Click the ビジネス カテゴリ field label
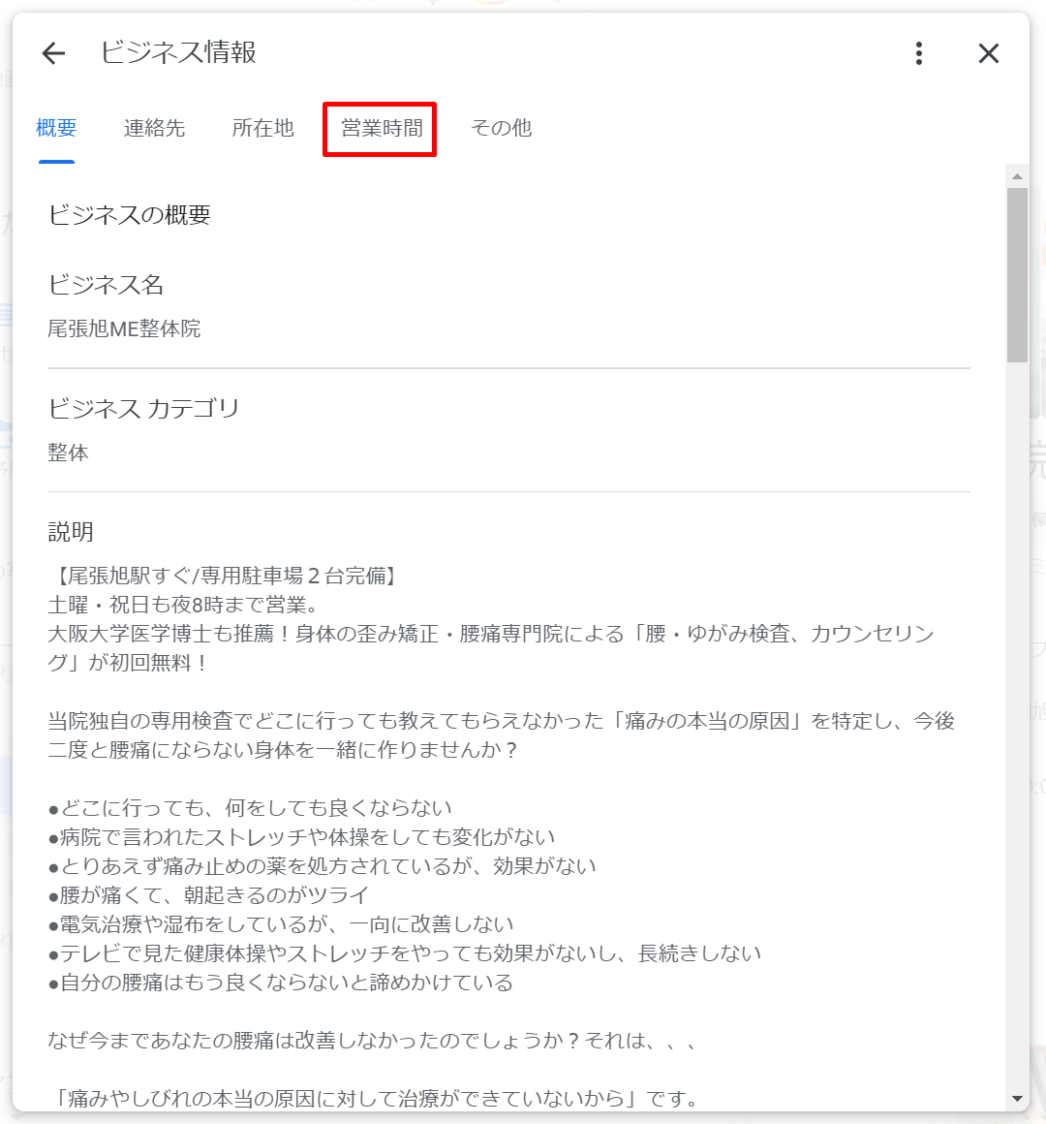 [x=144, y=409]
